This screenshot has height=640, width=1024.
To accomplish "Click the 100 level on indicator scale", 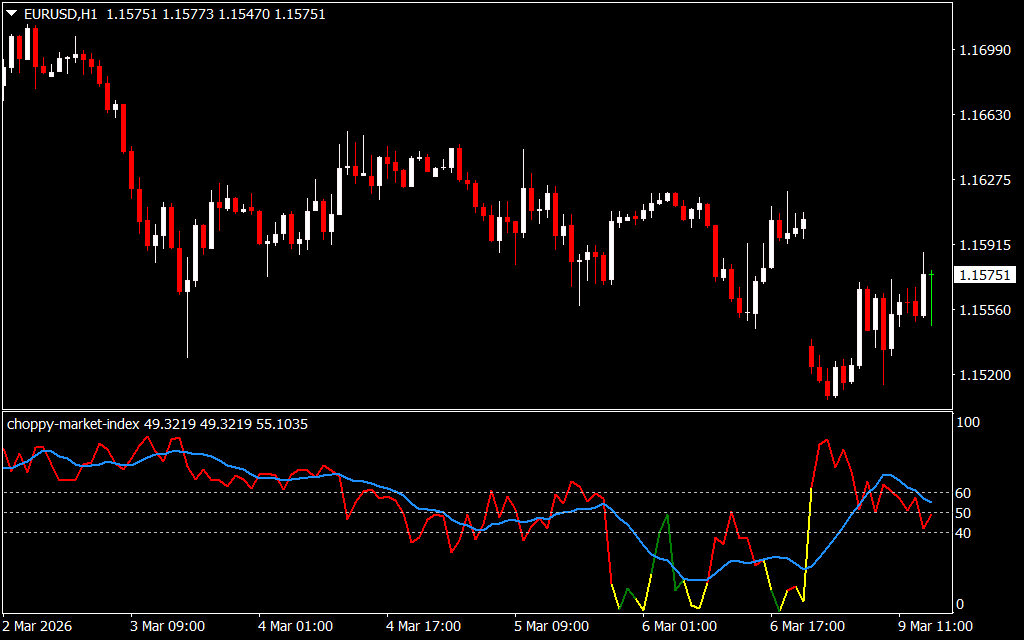I will [968, 423].
